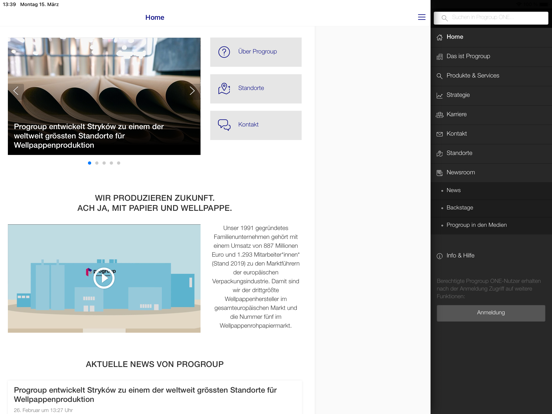Click the Info & Hilfe info icon

(439, 256)
